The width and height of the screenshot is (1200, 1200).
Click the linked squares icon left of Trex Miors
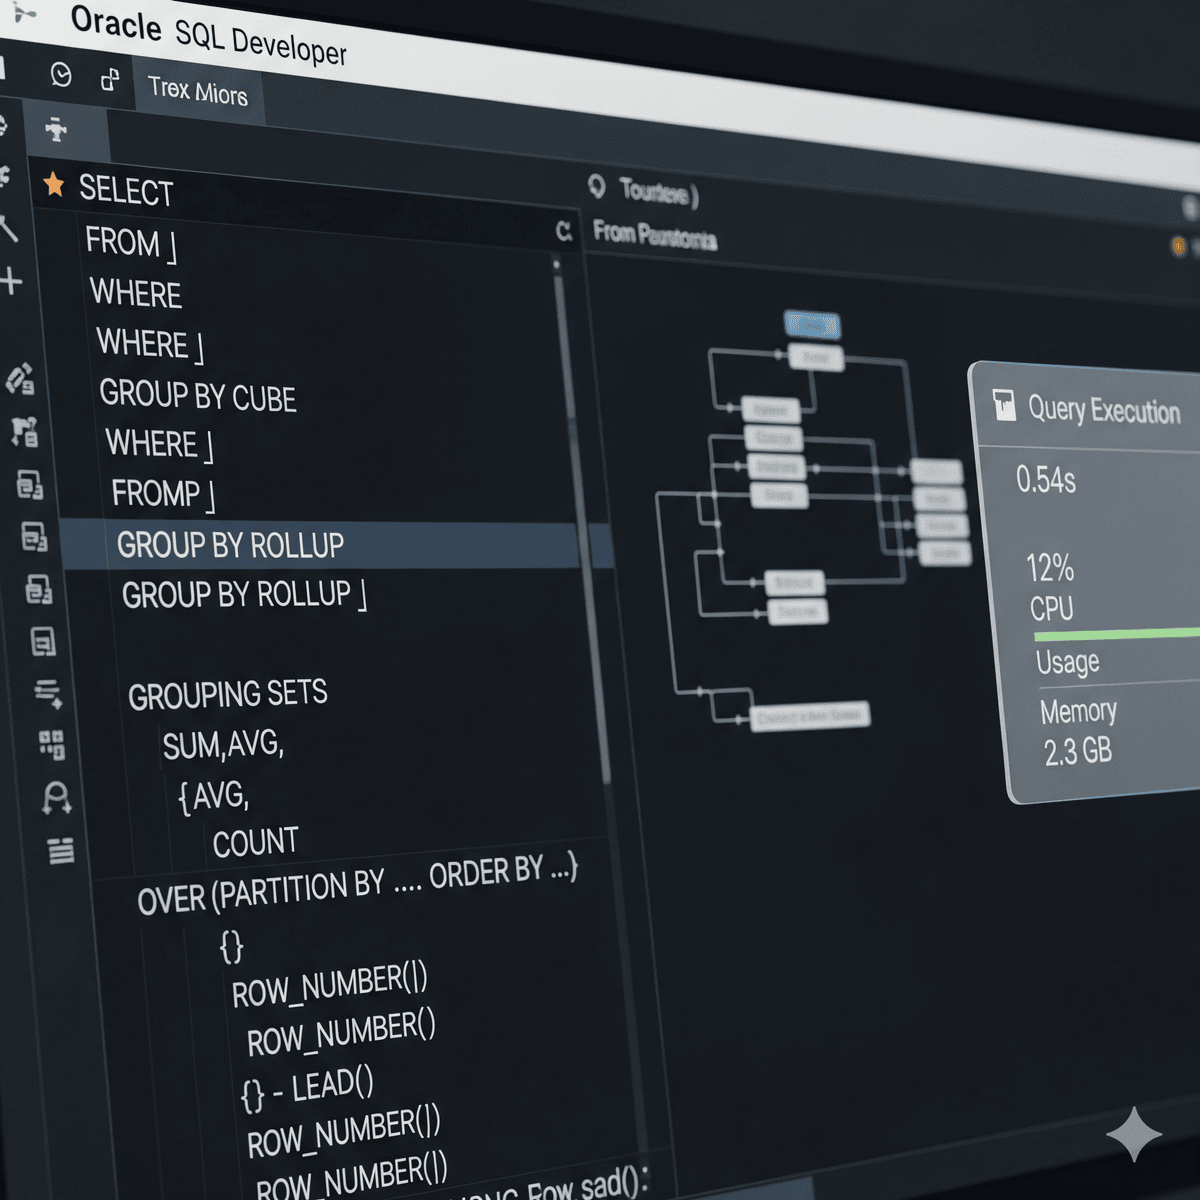point(110,79)
